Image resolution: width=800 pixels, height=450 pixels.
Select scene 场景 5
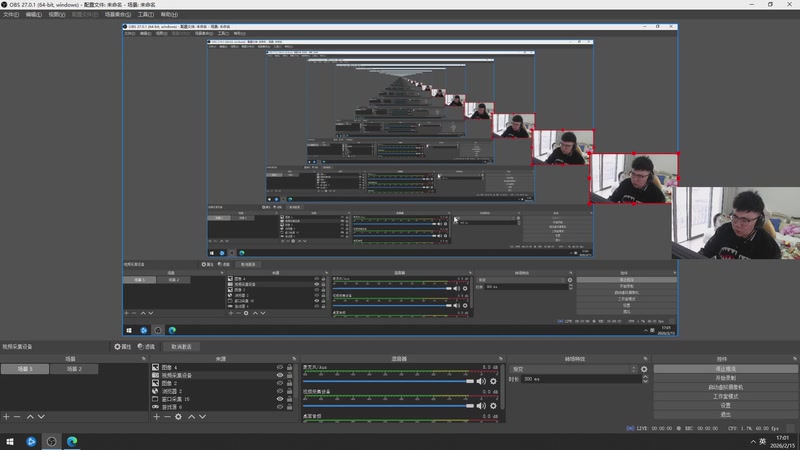tap(24, 368)
